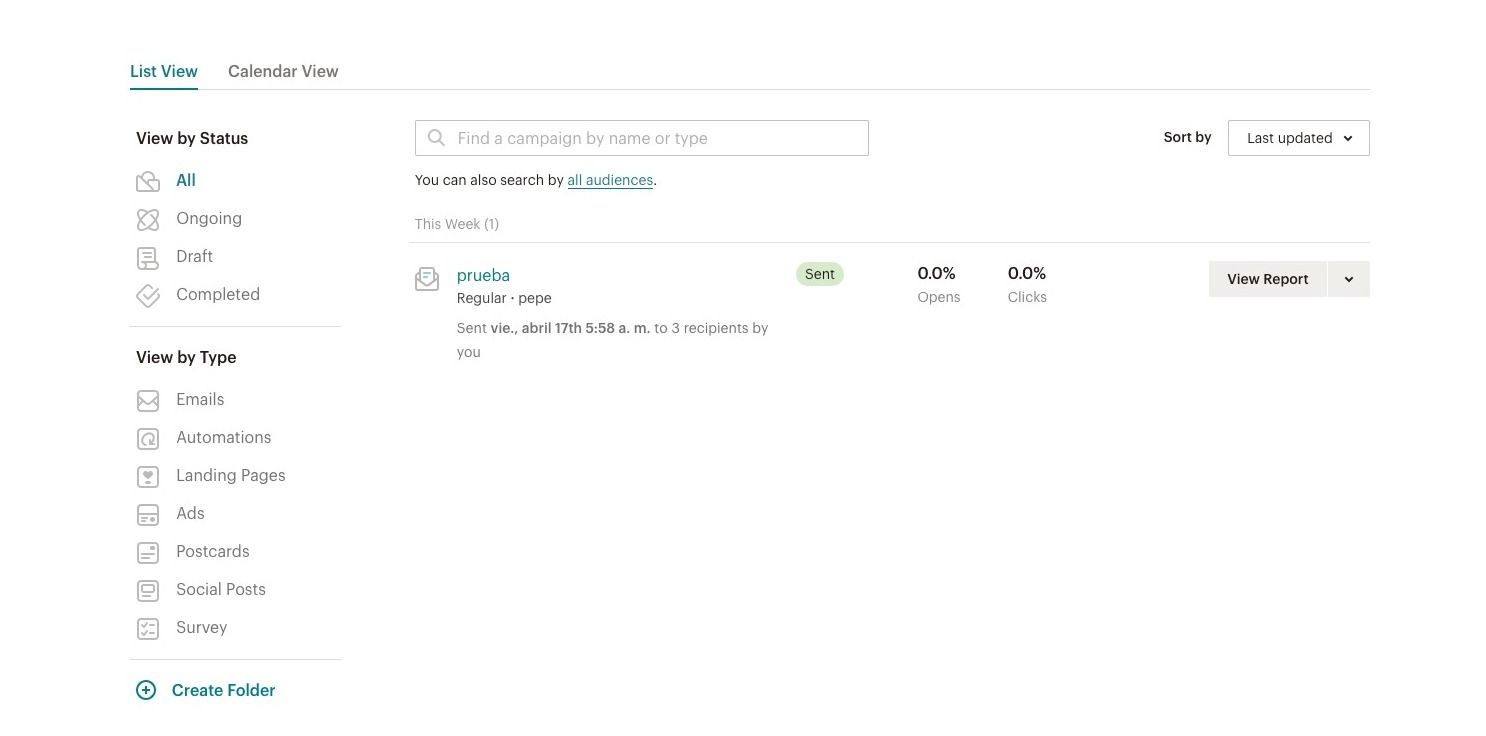This screenshot has width=1486, height=736.
Task: Follow the all audiences link
Action: 610,180
